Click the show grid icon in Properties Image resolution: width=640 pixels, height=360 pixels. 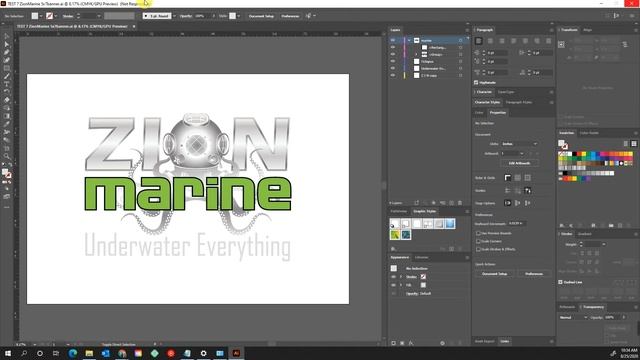(518, 178)
